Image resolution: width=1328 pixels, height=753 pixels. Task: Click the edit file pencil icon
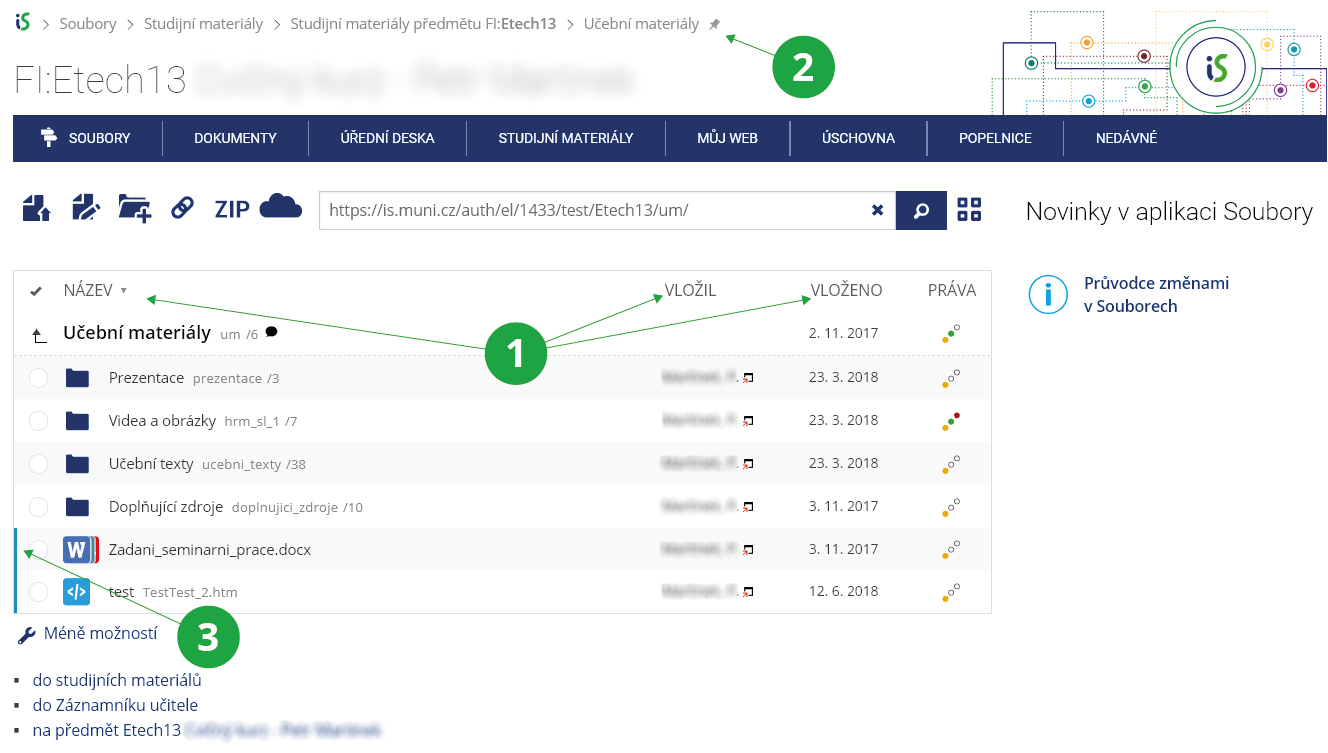point(86,208)
